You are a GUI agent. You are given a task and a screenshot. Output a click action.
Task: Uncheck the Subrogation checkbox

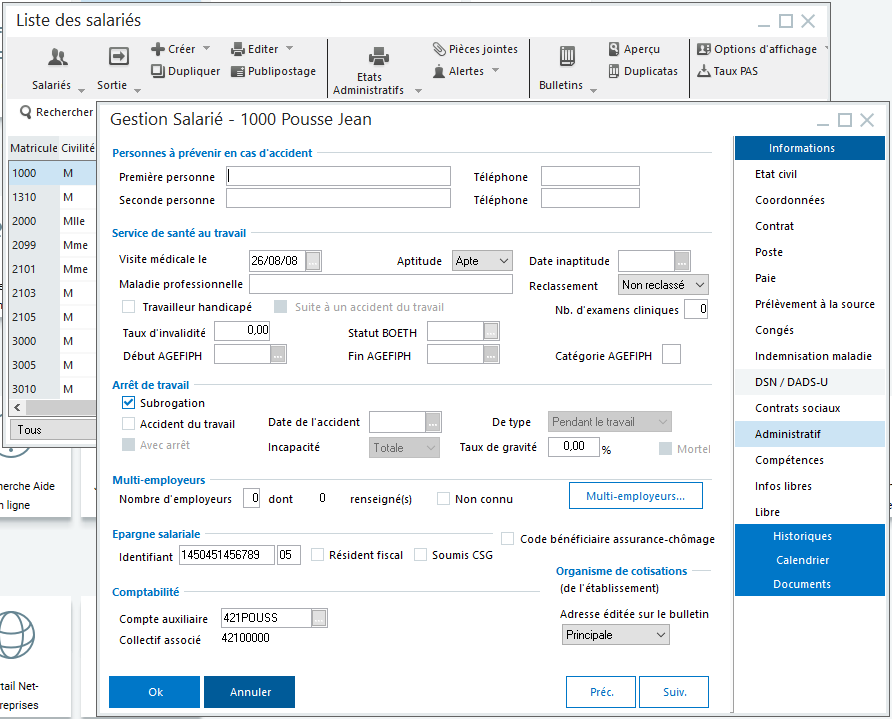coord(128,403)
